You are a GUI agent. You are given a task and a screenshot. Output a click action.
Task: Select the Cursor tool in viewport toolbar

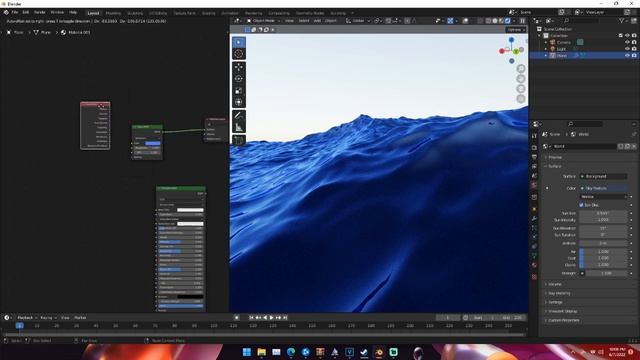(x=239, y=54)
